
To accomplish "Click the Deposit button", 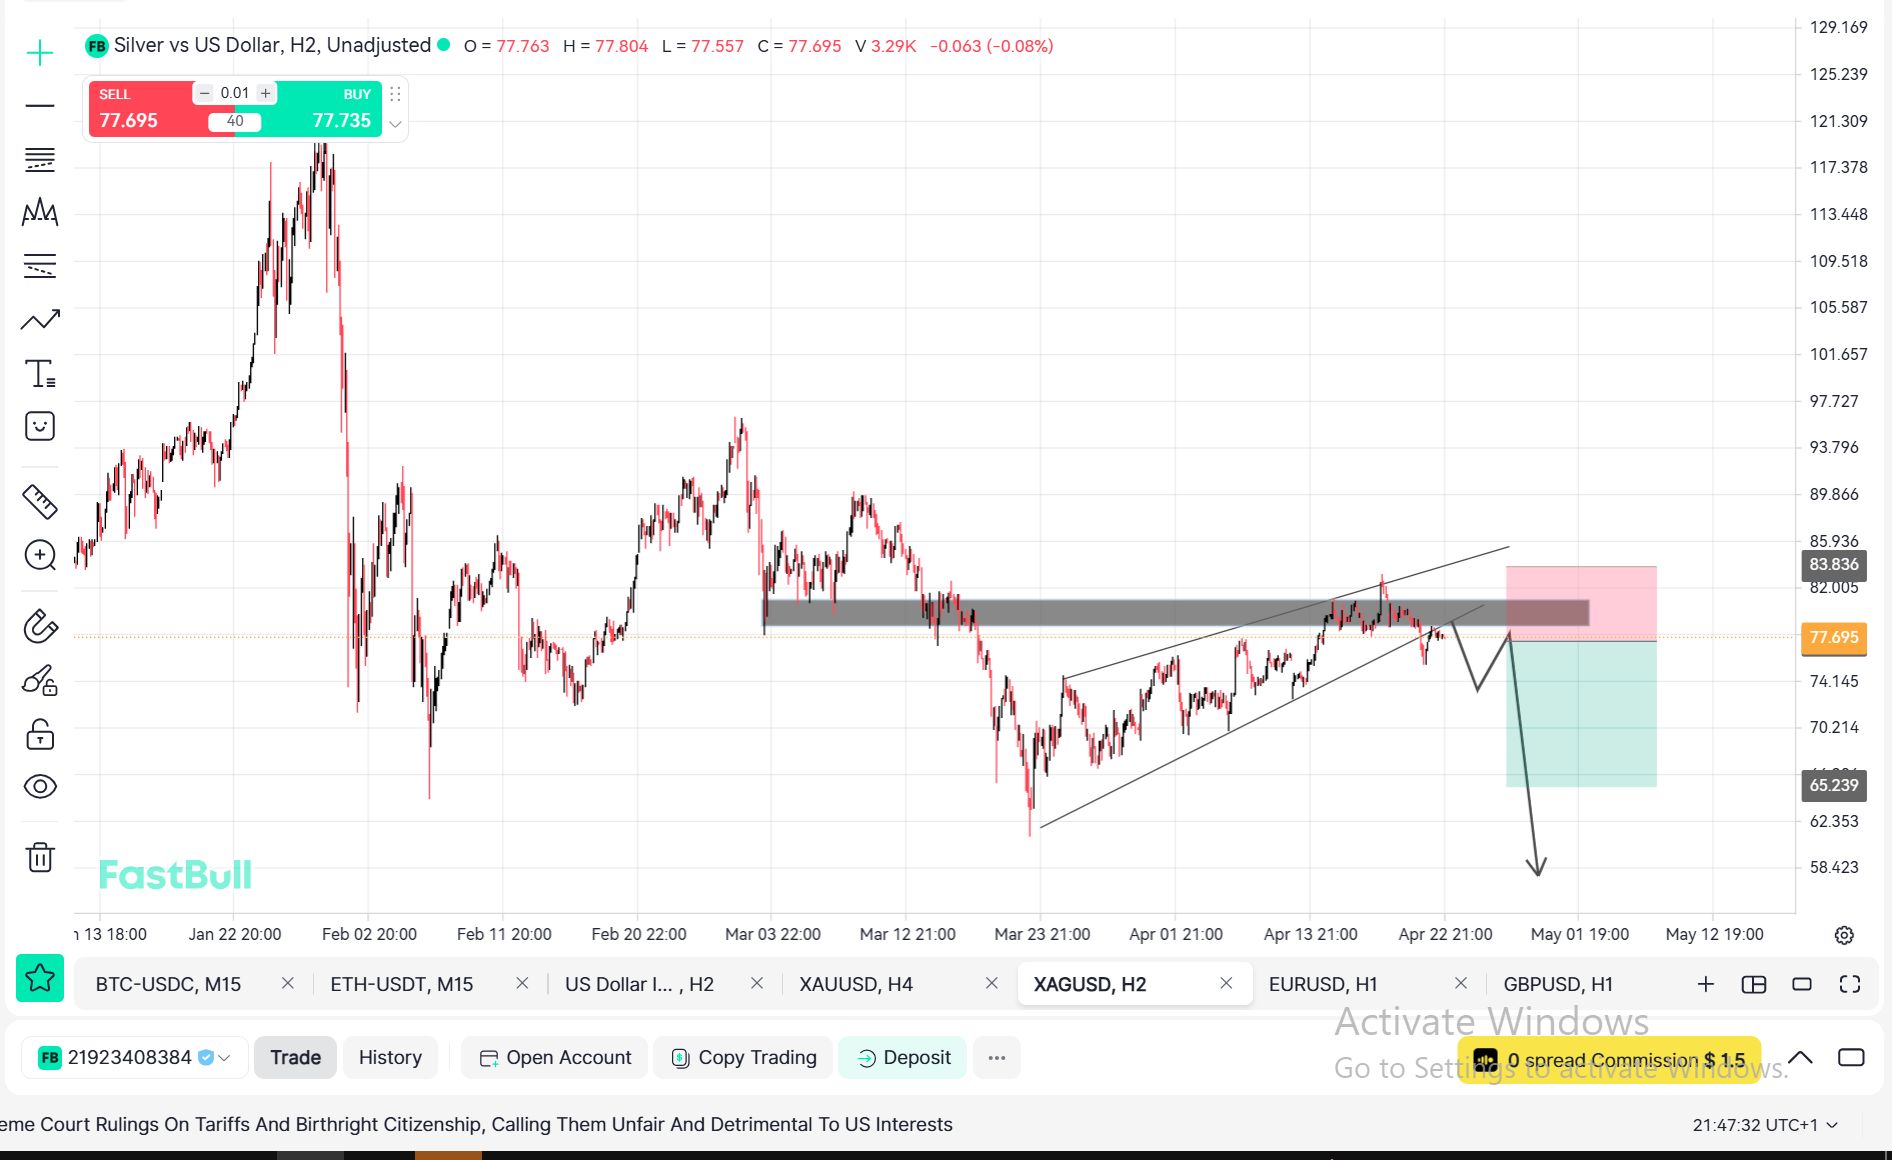I will click(903, 1058).
